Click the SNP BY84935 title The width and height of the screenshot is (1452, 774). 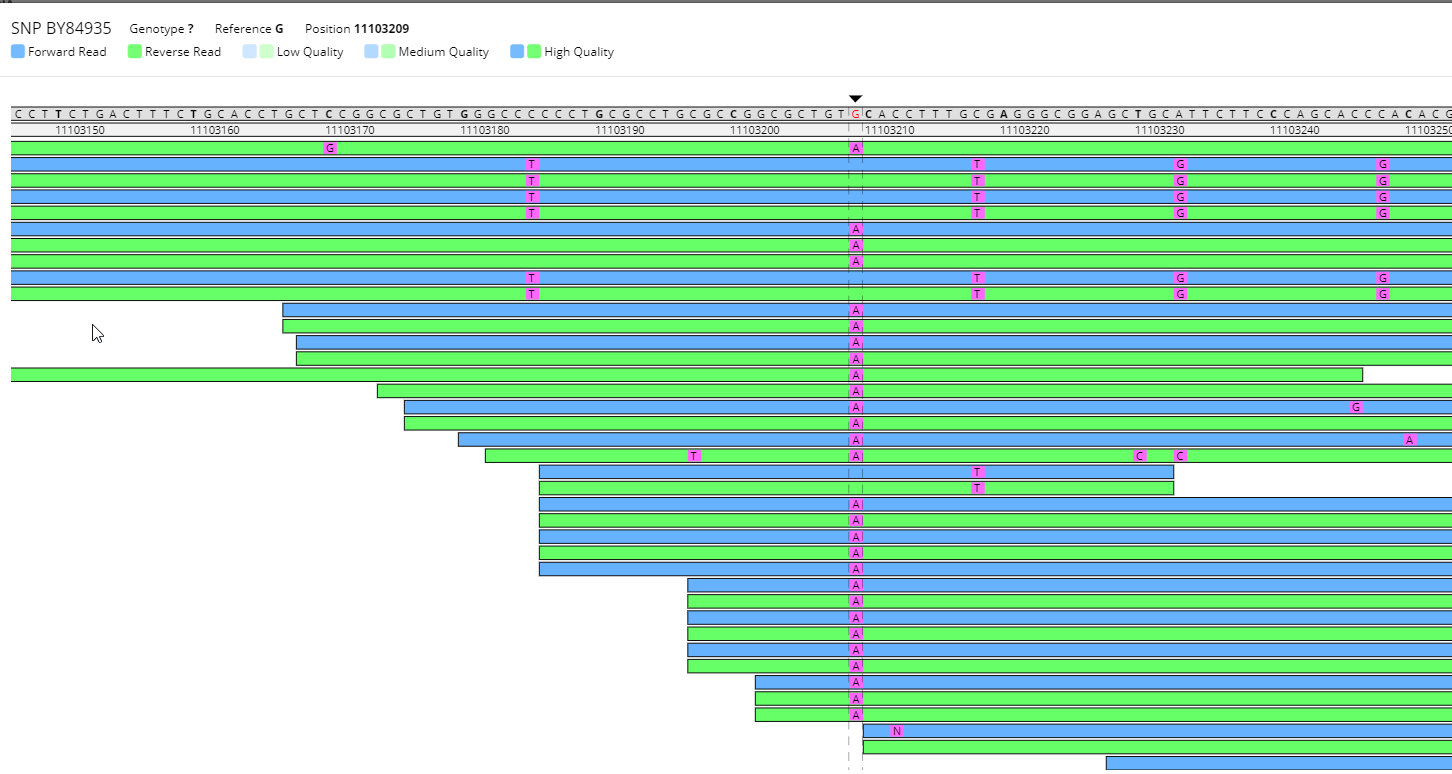point(61,29)
